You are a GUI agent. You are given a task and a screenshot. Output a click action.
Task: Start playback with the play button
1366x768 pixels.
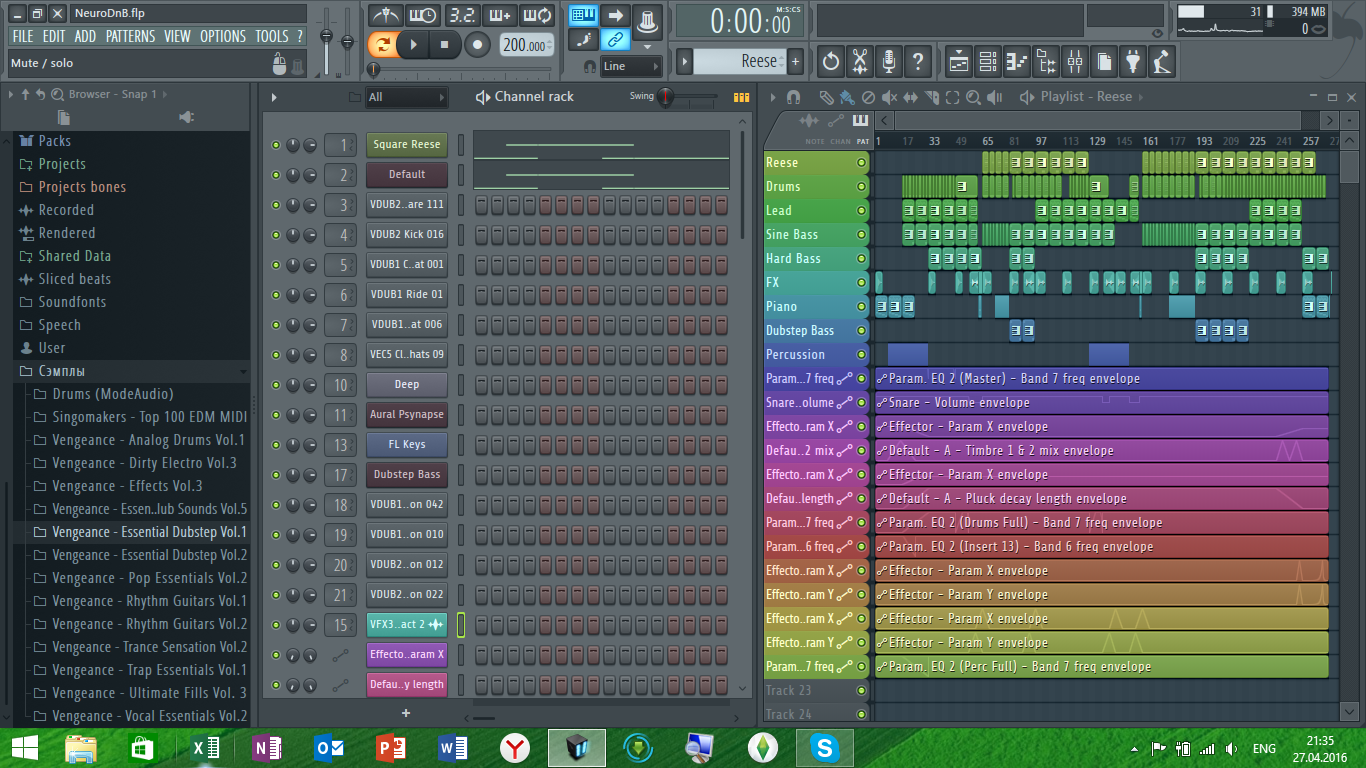click(x=412, y=44)
